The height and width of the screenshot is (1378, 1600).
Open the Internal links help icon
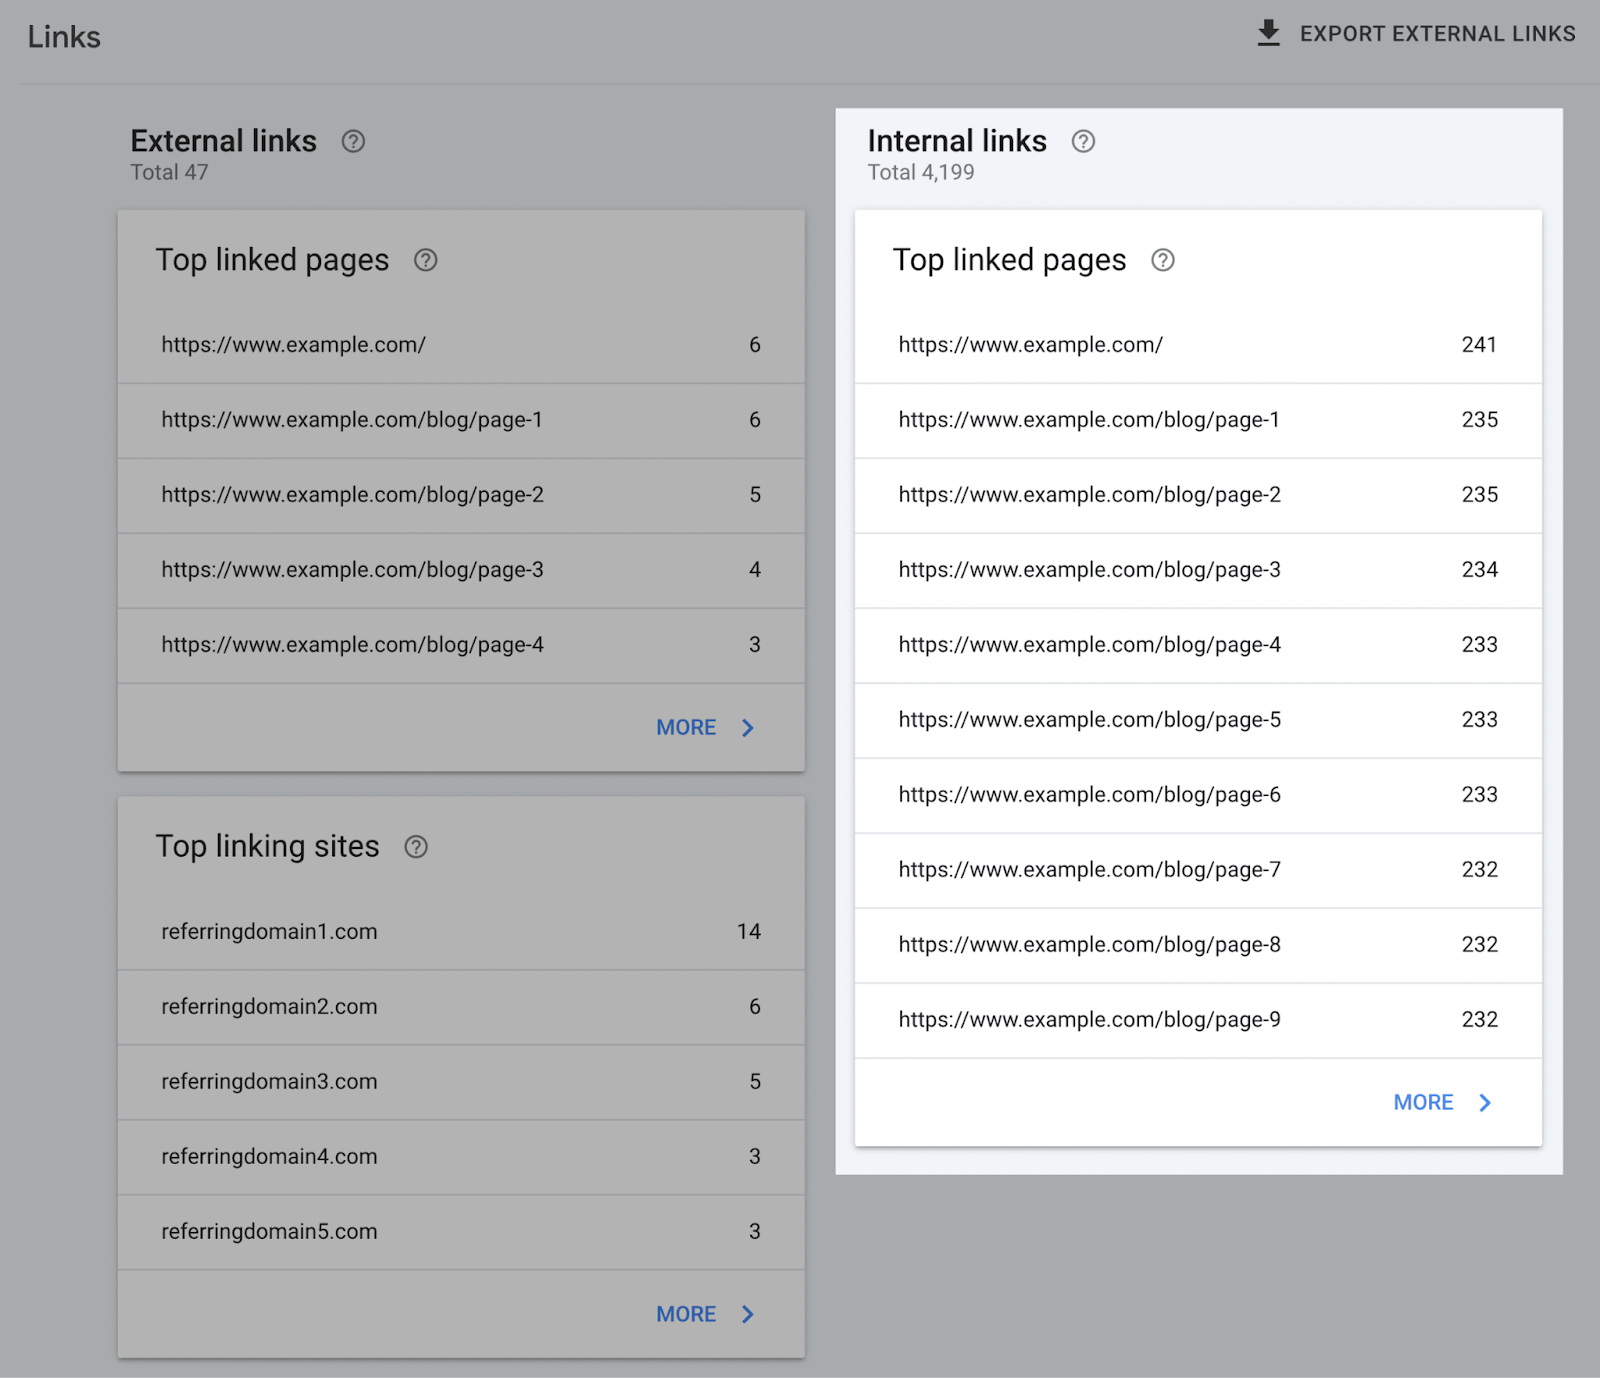(x=1083, y=142)
